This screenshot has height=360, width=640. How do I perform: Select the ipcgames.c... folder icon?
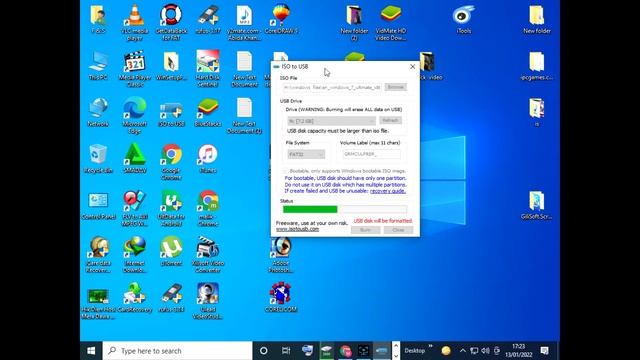coord(536,65)
